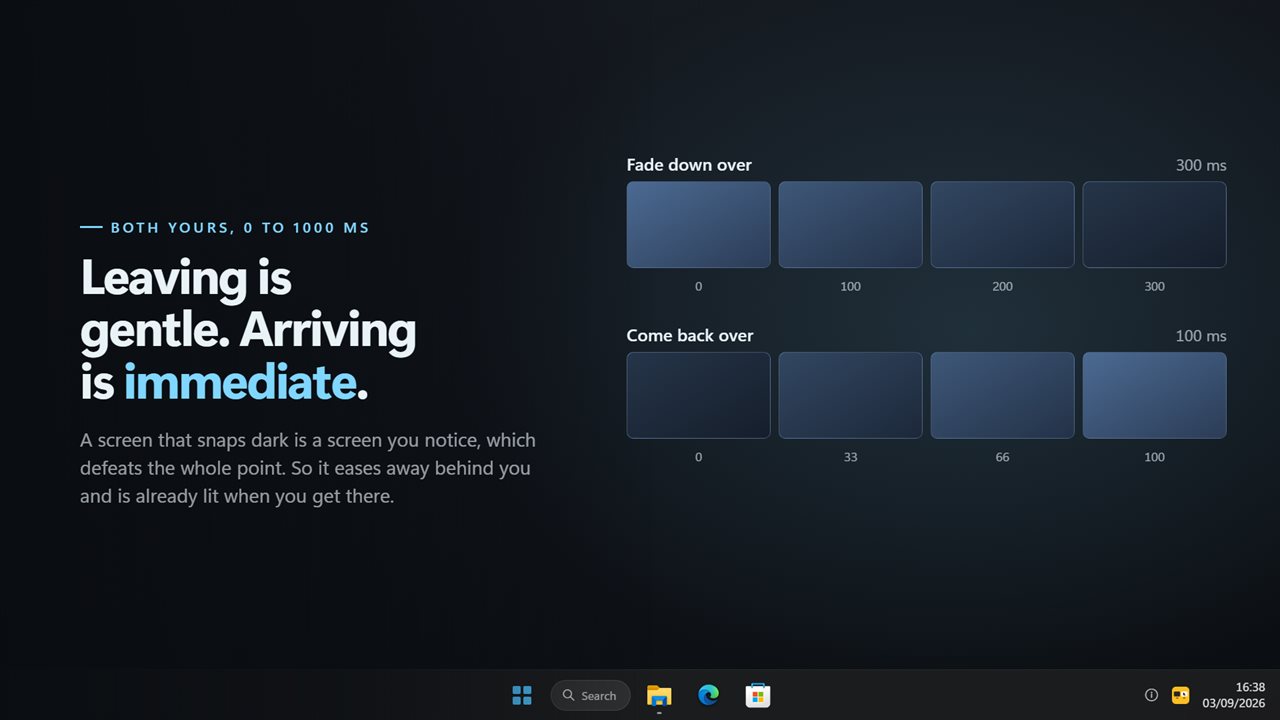Select the Come back frame labeled 100
Image resolution: width=1280 pixels, height=720 pixels.
coord(1155,395)
